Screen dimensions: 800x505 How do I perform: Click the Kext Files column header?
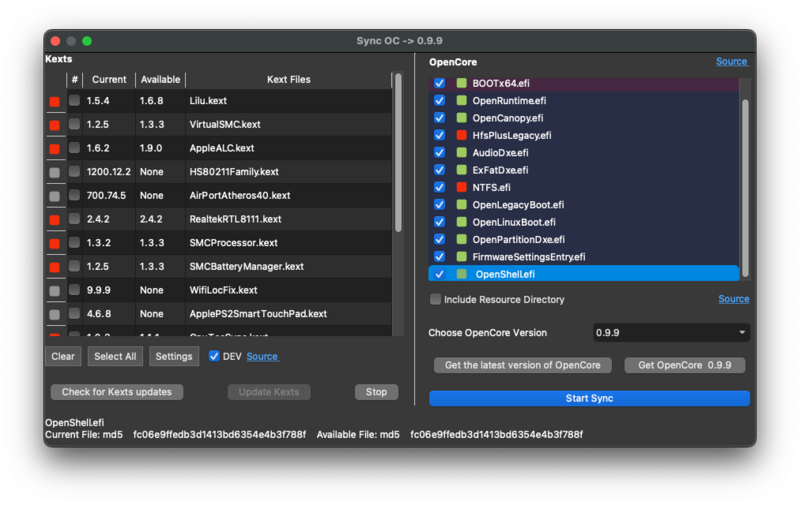(289, 80)
